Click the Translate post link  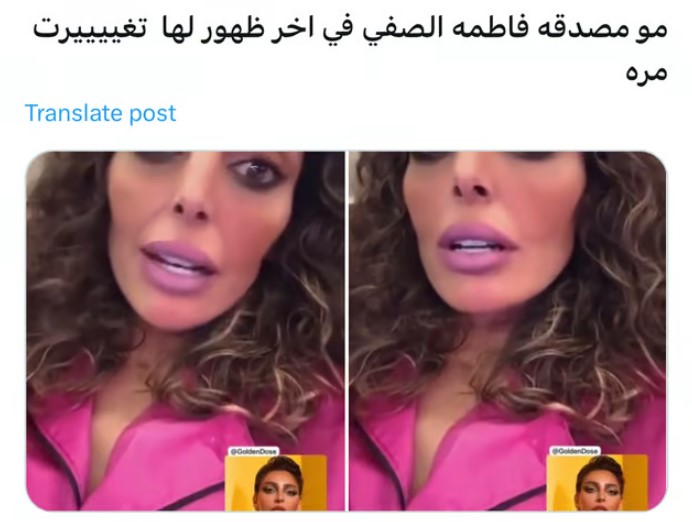[x=100, y=113]
